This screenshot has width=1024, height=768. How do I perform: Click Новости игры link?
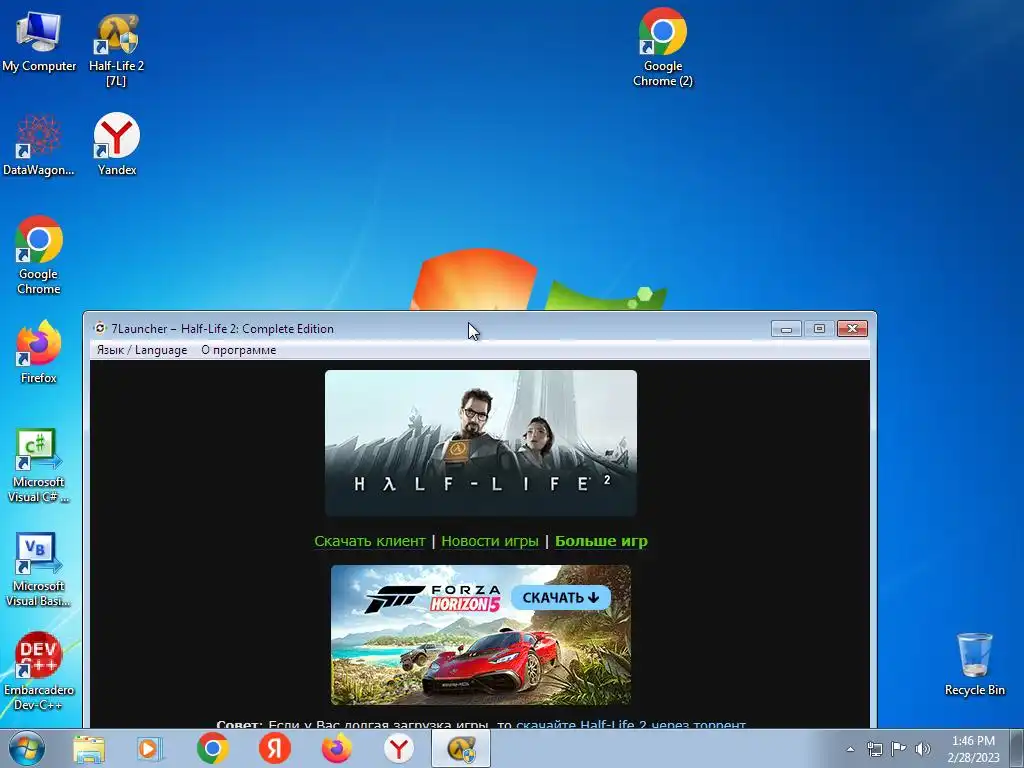490,541
